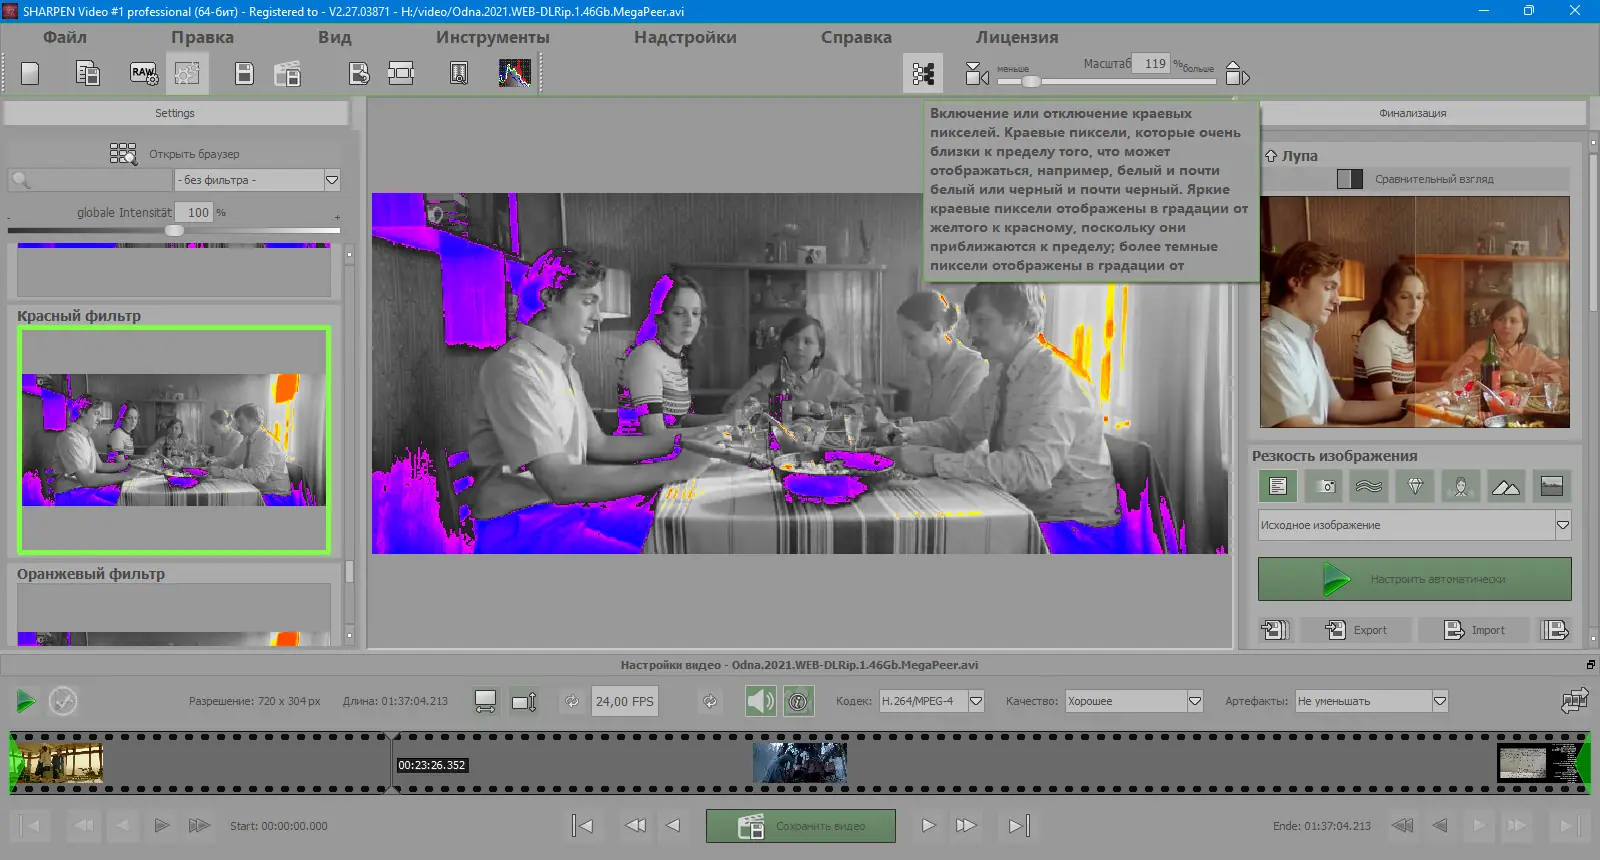The image size is (1600, 860).
Task: Click the 'Настроить автоматически' button
Action: (x=1415, y=579)
